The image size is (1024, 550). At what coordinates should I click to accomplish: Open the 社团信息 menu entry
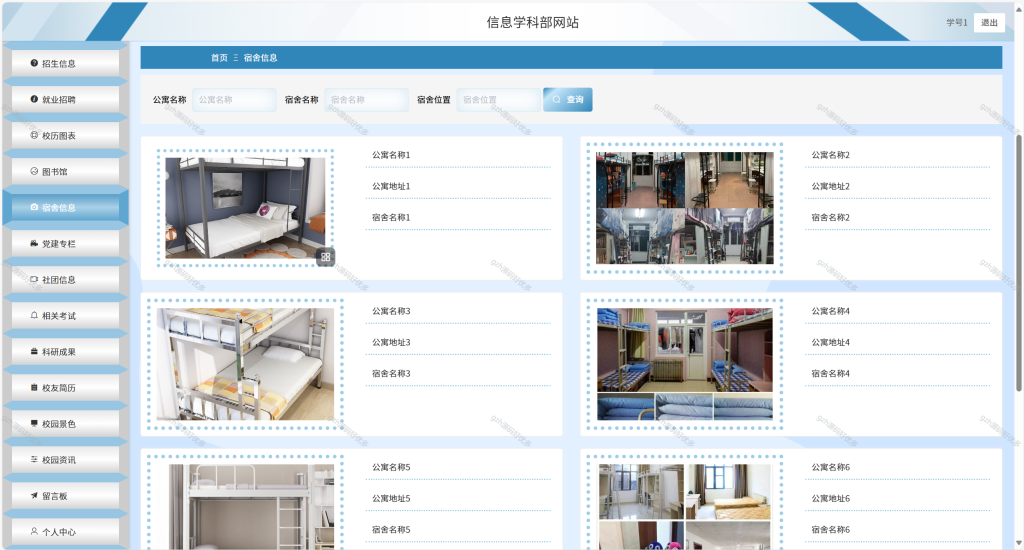[65, 279]
